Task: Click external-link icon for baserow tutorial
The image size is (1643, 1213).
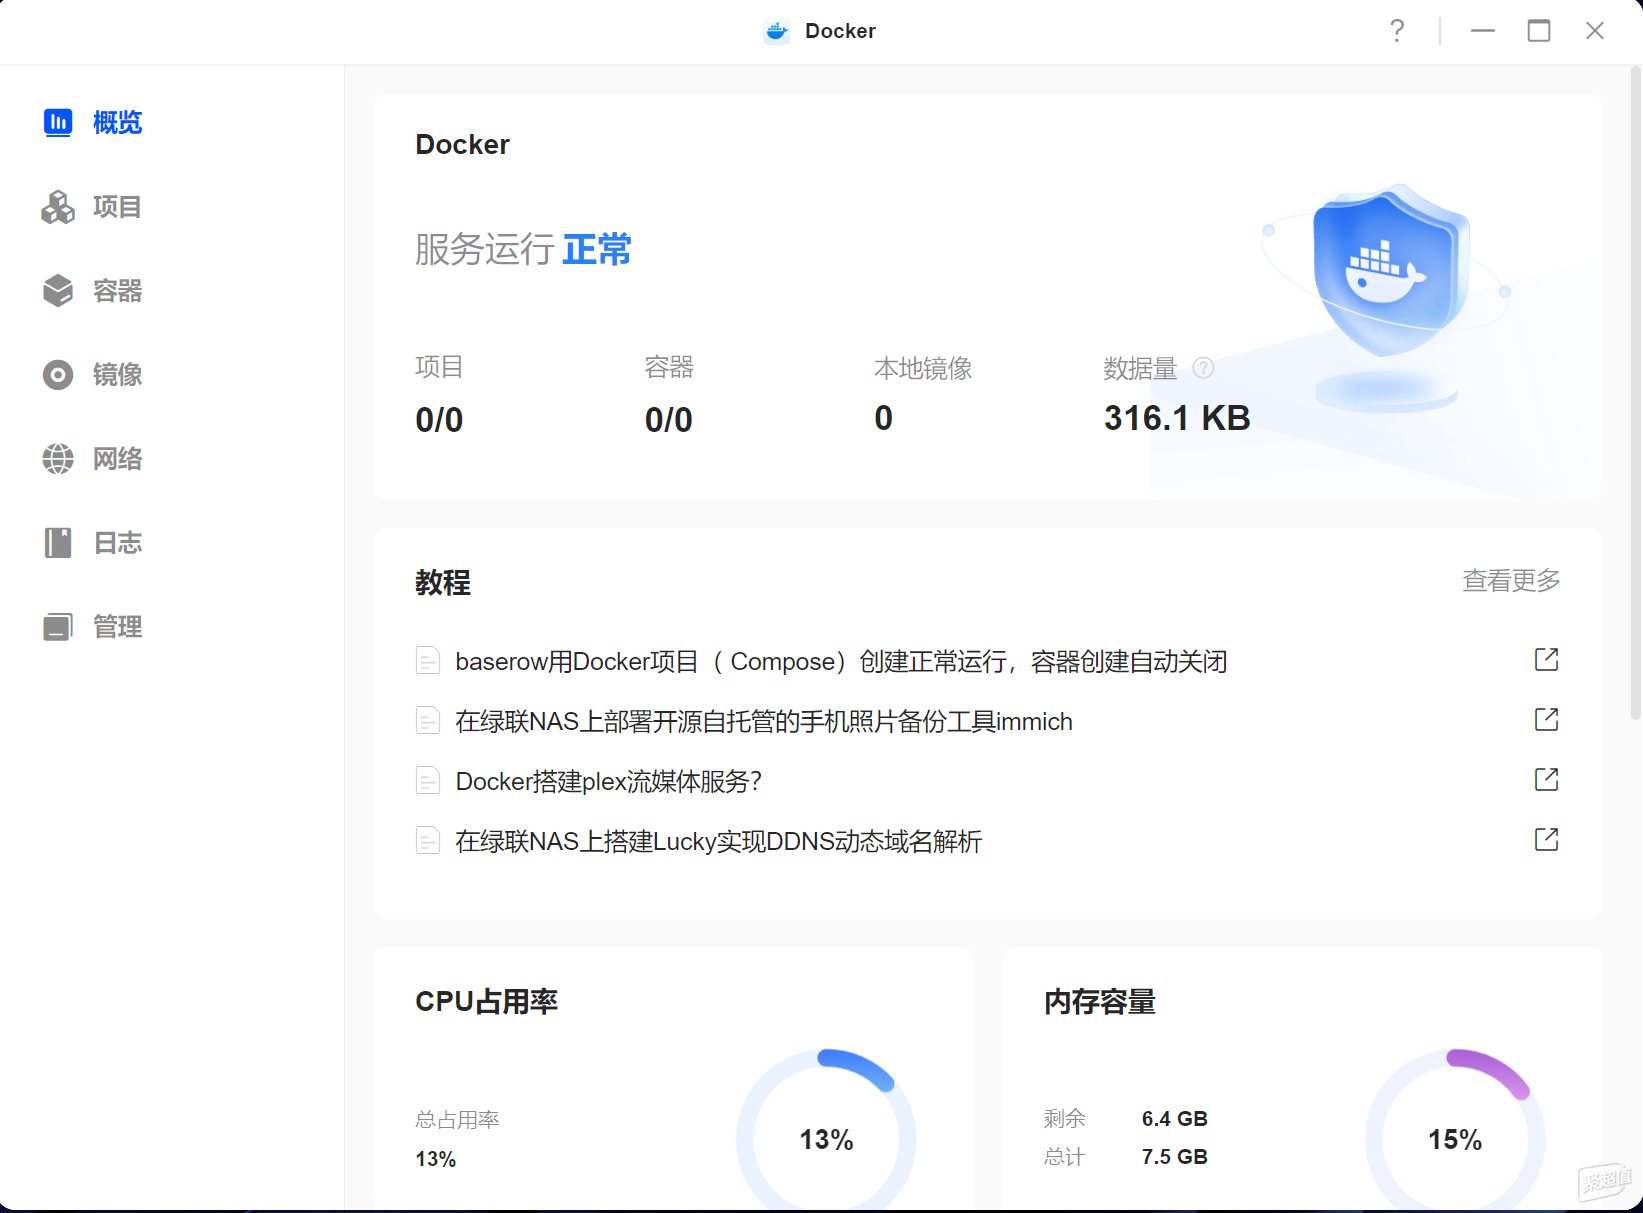Action: point(1547,660)
